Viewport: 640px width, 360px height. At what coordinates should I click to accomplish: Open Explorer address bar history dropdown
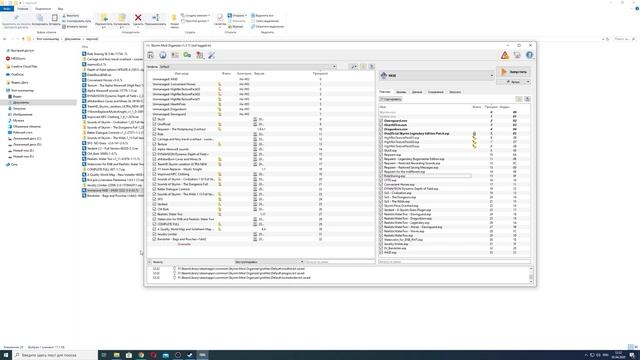tap(603, 39)
